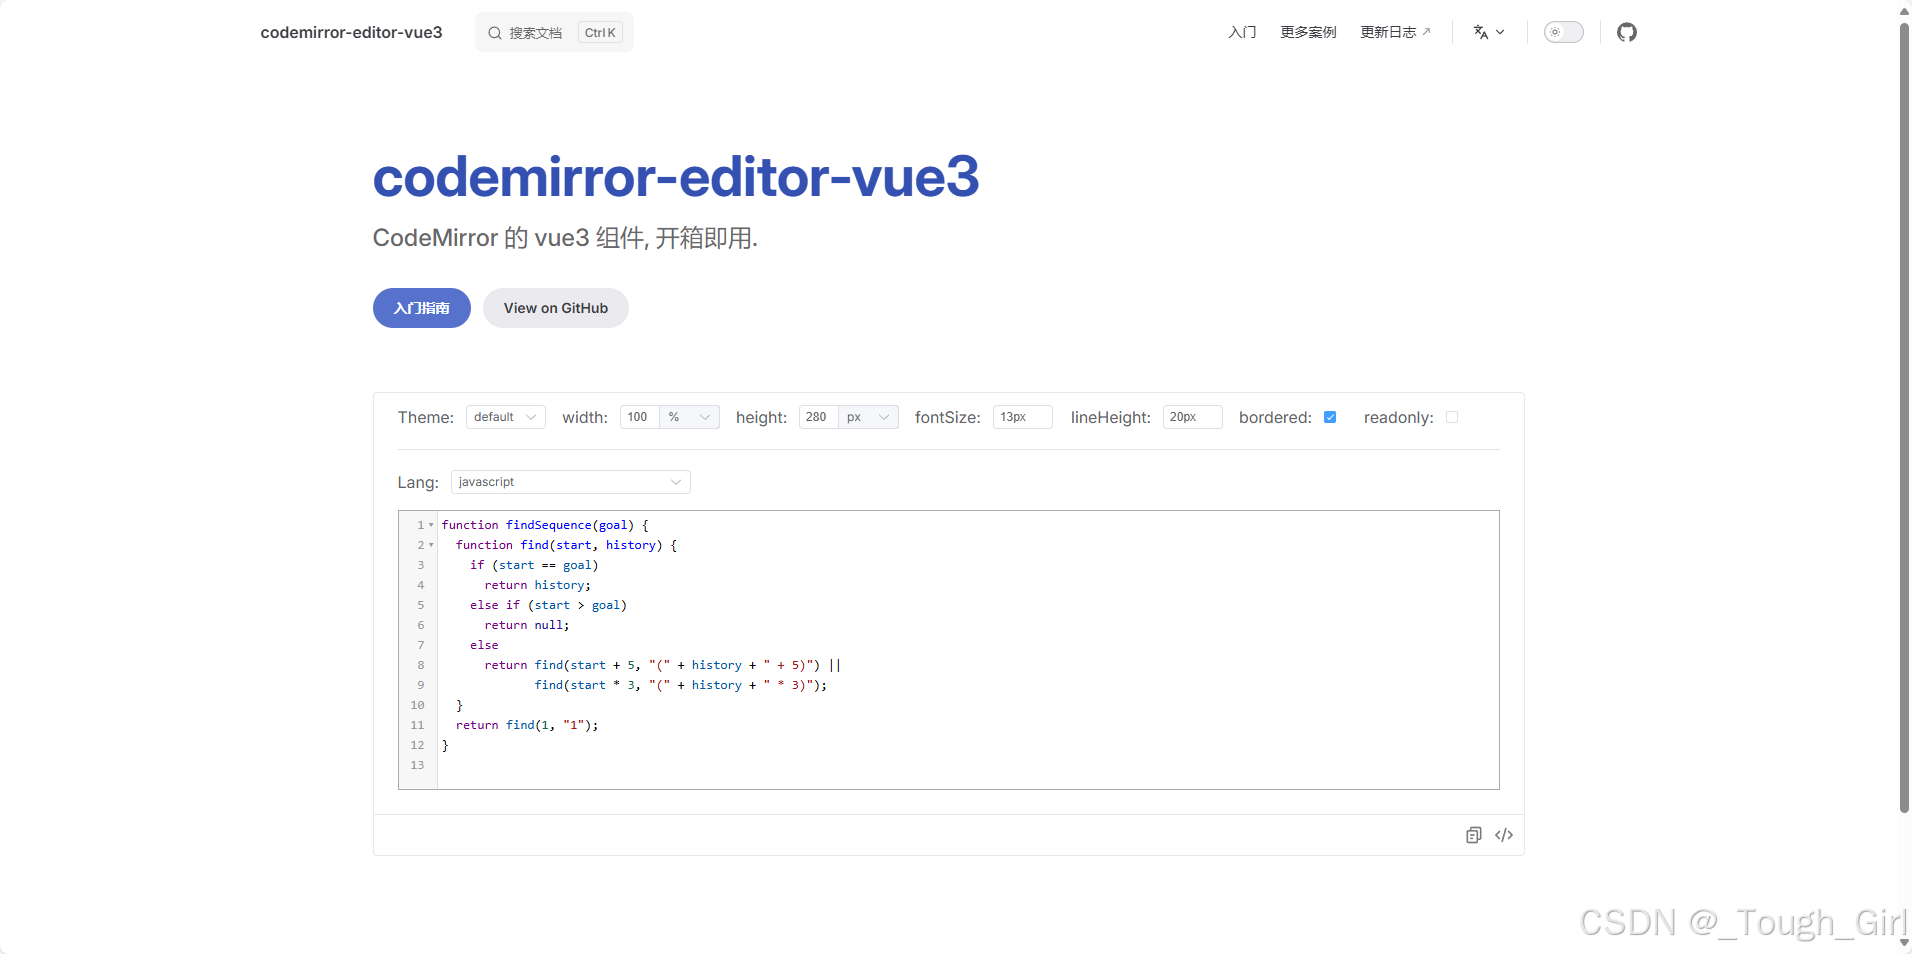Open the project's GitHub repository icon
Screen dimensions: 1912x954
1626,32
